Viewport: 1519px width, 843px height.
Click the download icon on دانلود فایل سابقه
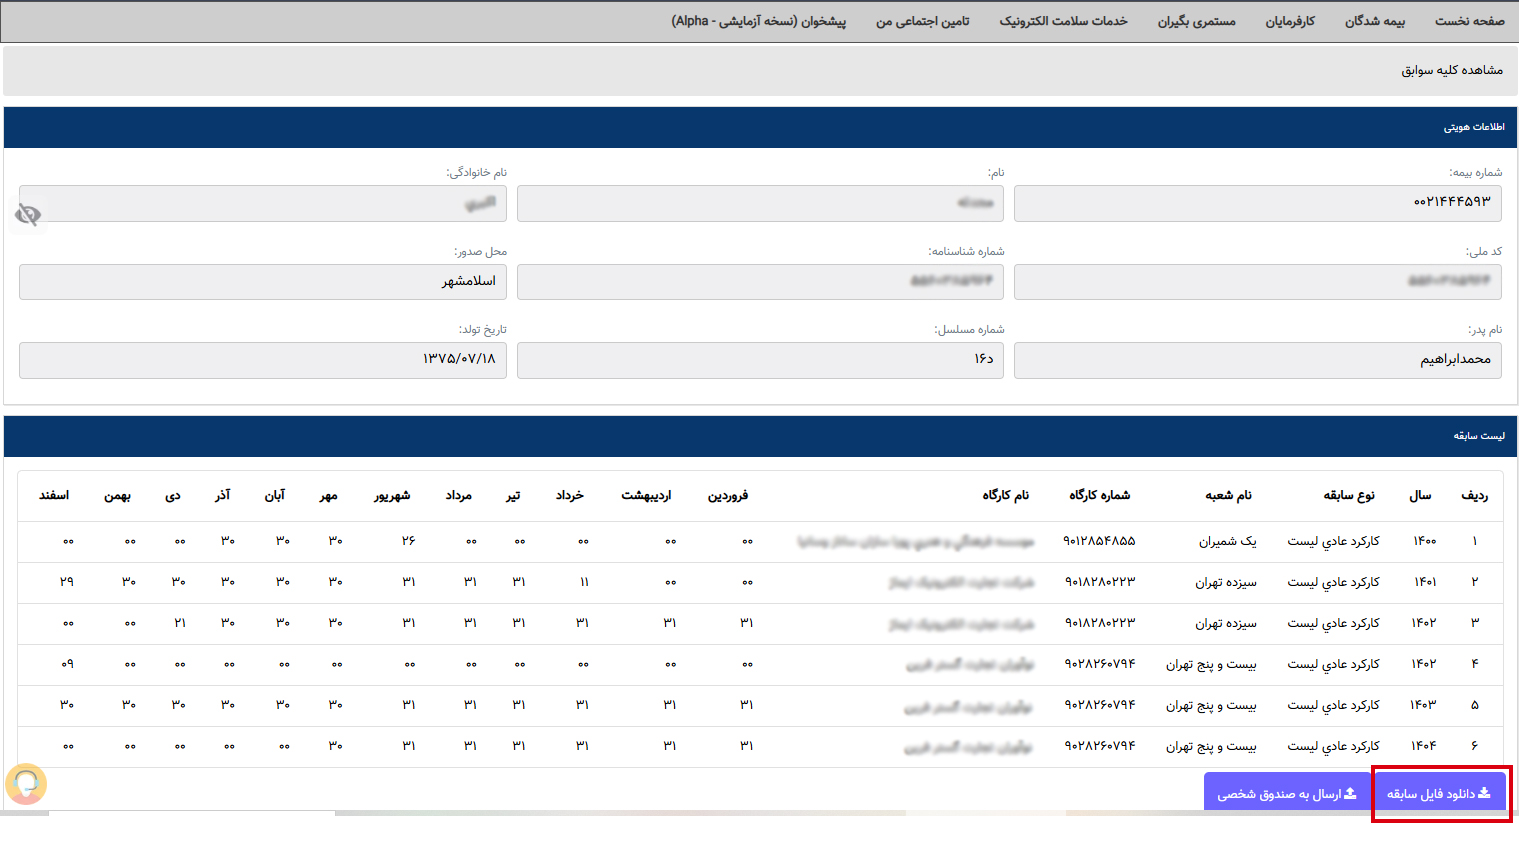tap(1484, 793)
